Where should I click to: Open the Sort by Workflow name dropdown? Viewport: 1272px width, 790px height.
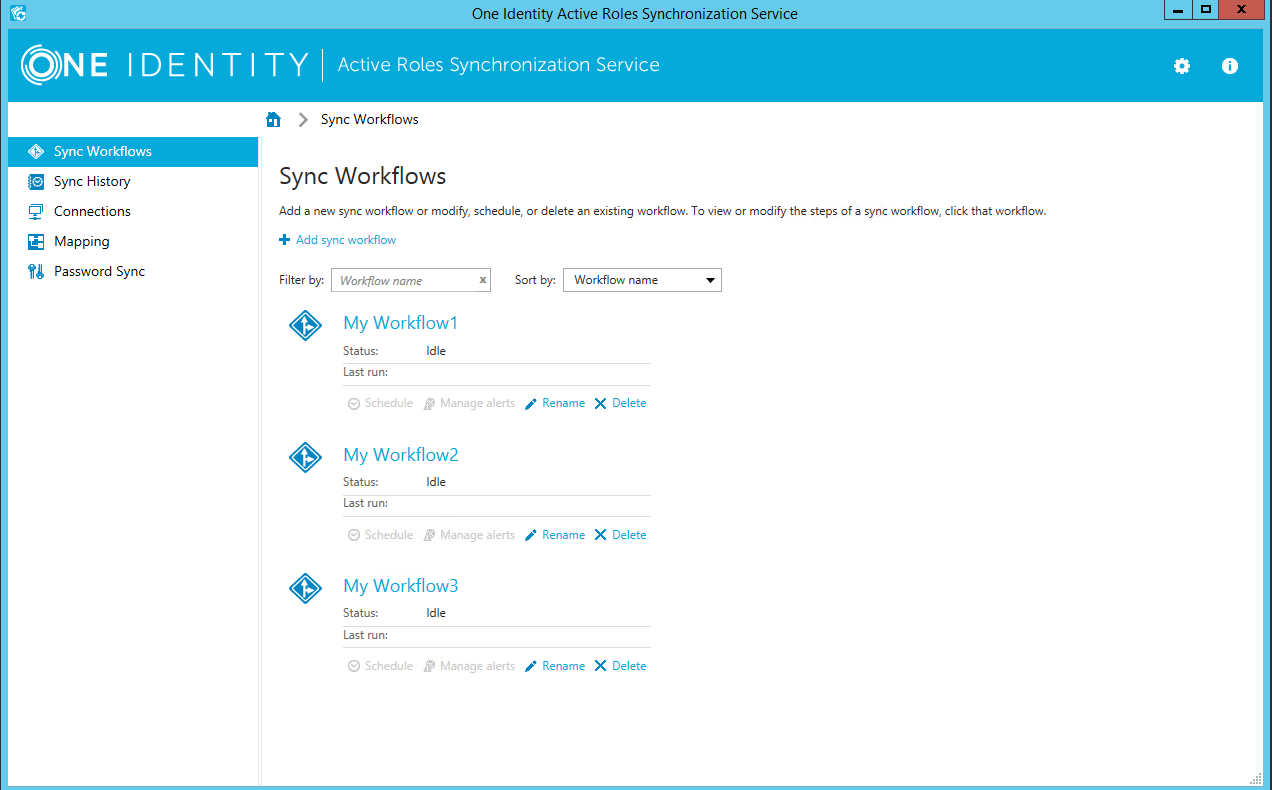click(x=642, y=280)
